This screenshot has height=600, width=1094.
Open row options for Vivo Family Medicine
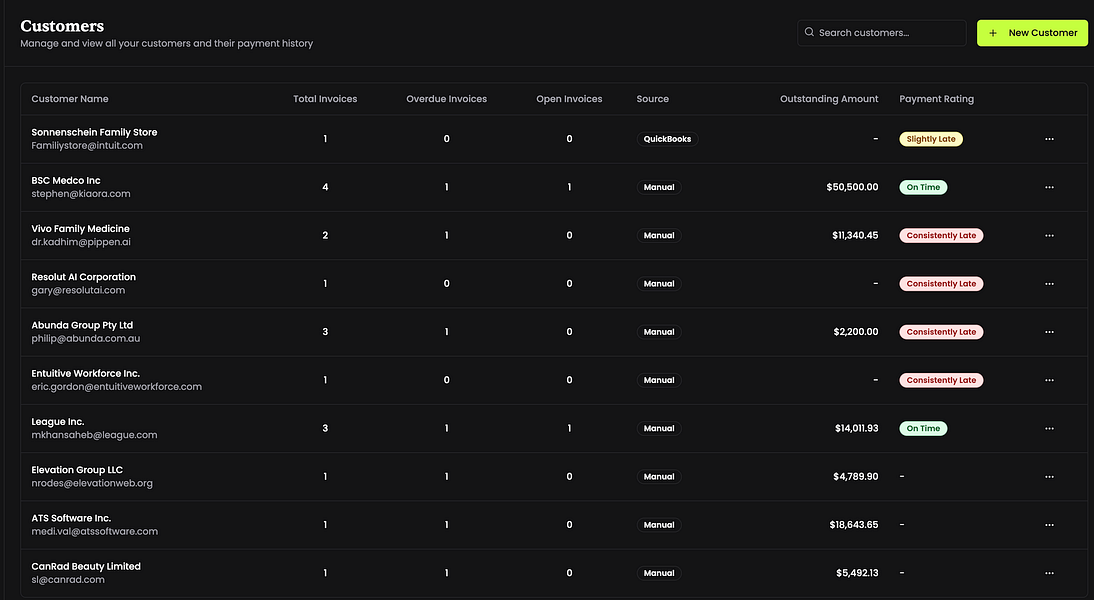pyautogui.click(x=1049, y=236)
